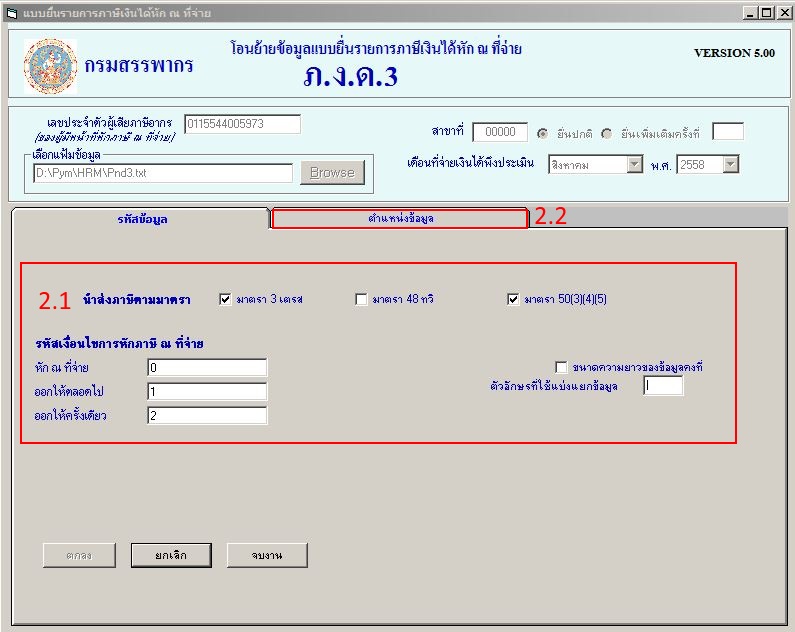Click the data separator character field
The height and width of the screenshot is (632, 795).
pyautogui.click(x=662, y=386)
